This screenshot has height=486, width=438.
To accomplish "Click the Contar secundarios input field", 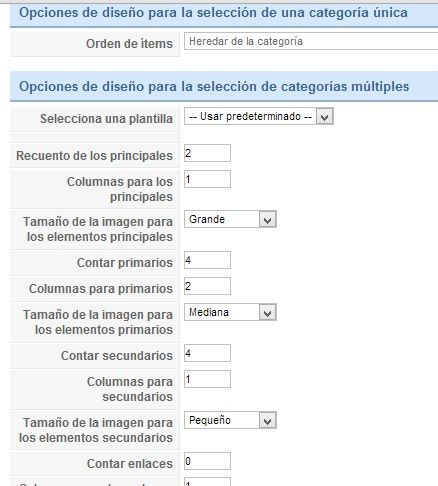I will [207, 353].
